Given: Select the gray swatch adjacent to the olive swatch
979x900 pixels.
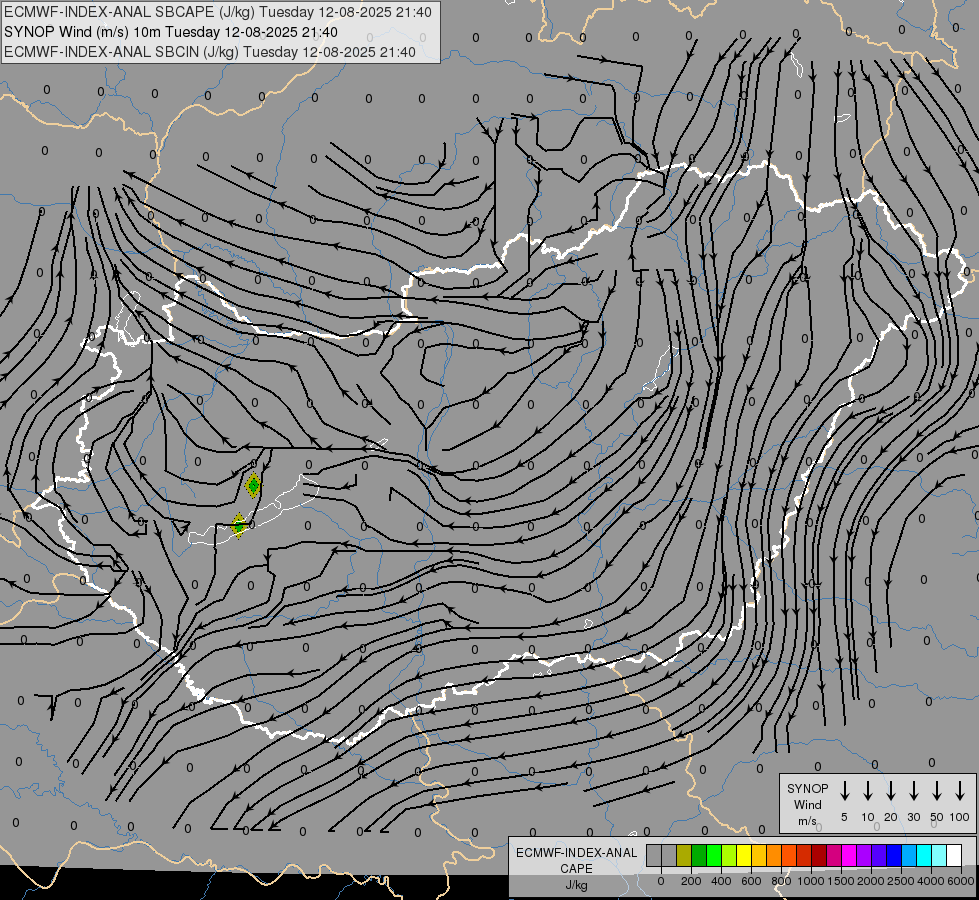Looking at the screenshot, I should [x=669, y=855].
